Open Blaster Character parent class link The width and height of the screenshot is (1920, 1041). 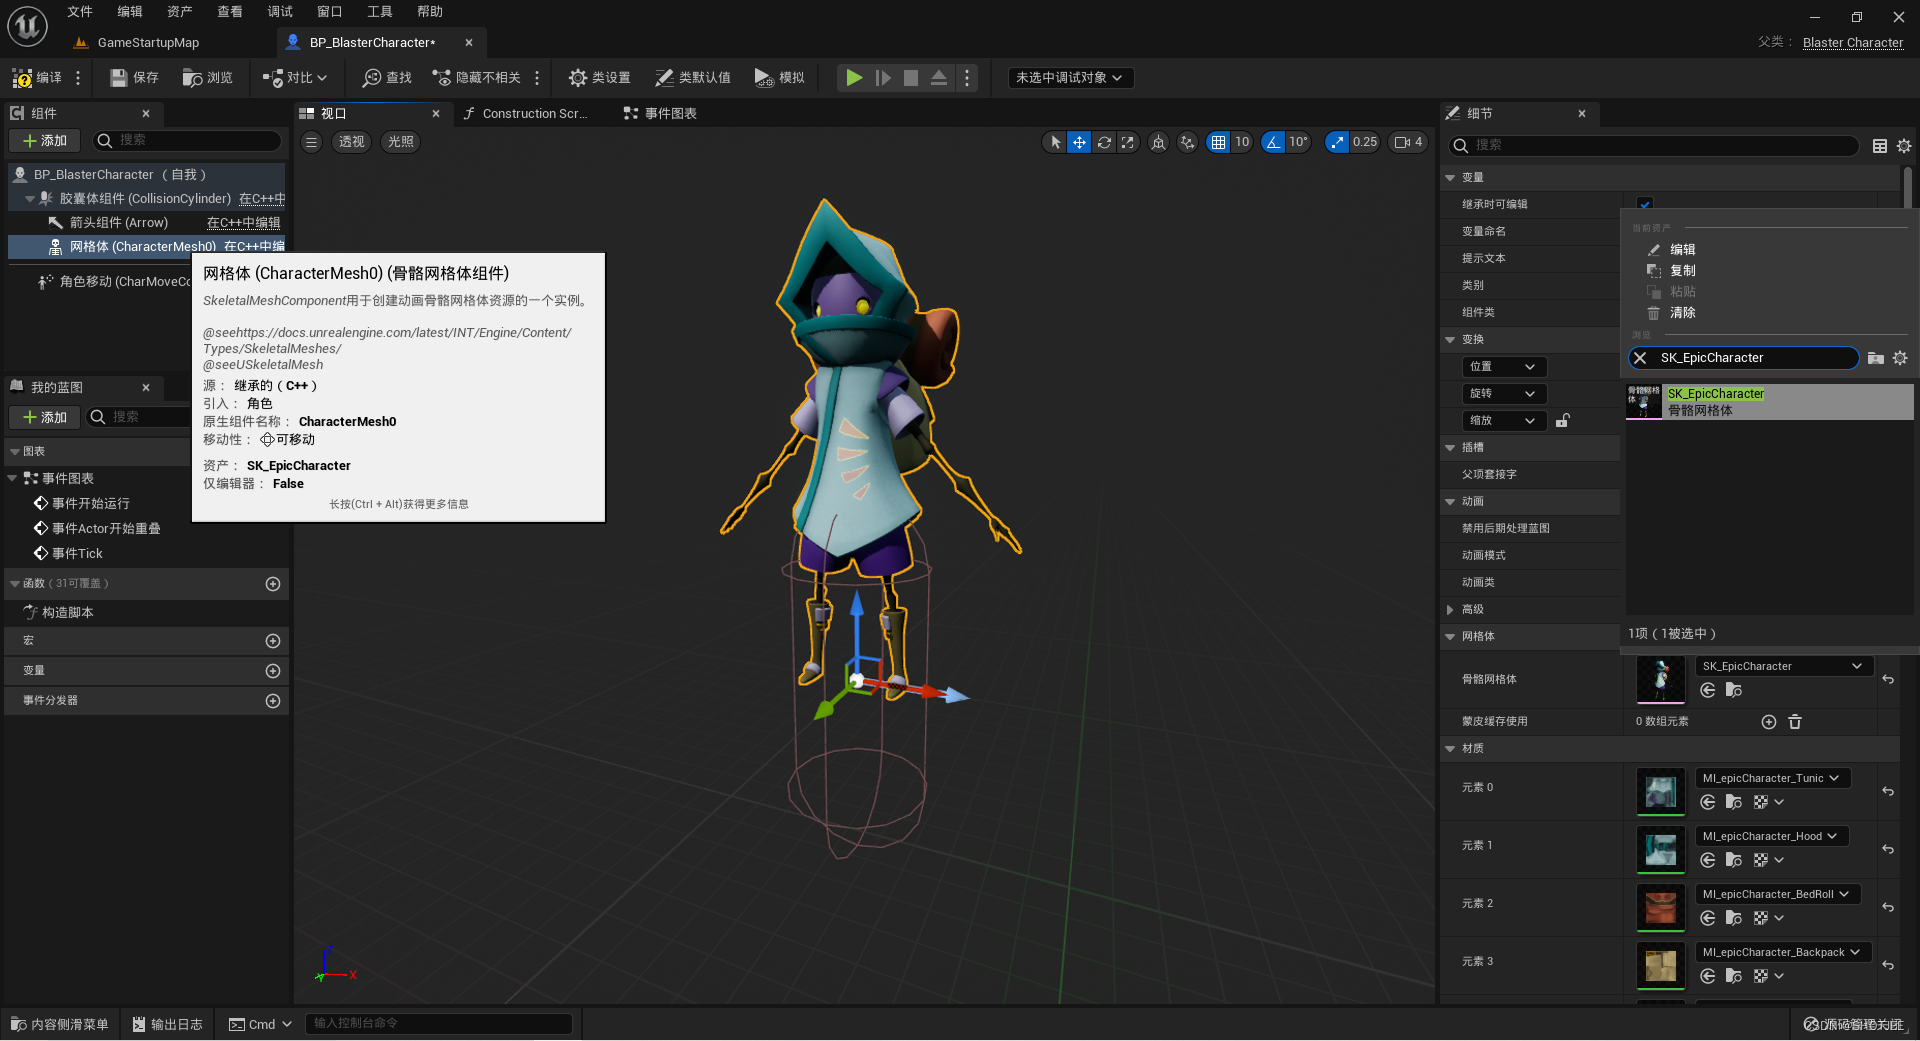click(x=1853, y=43)
